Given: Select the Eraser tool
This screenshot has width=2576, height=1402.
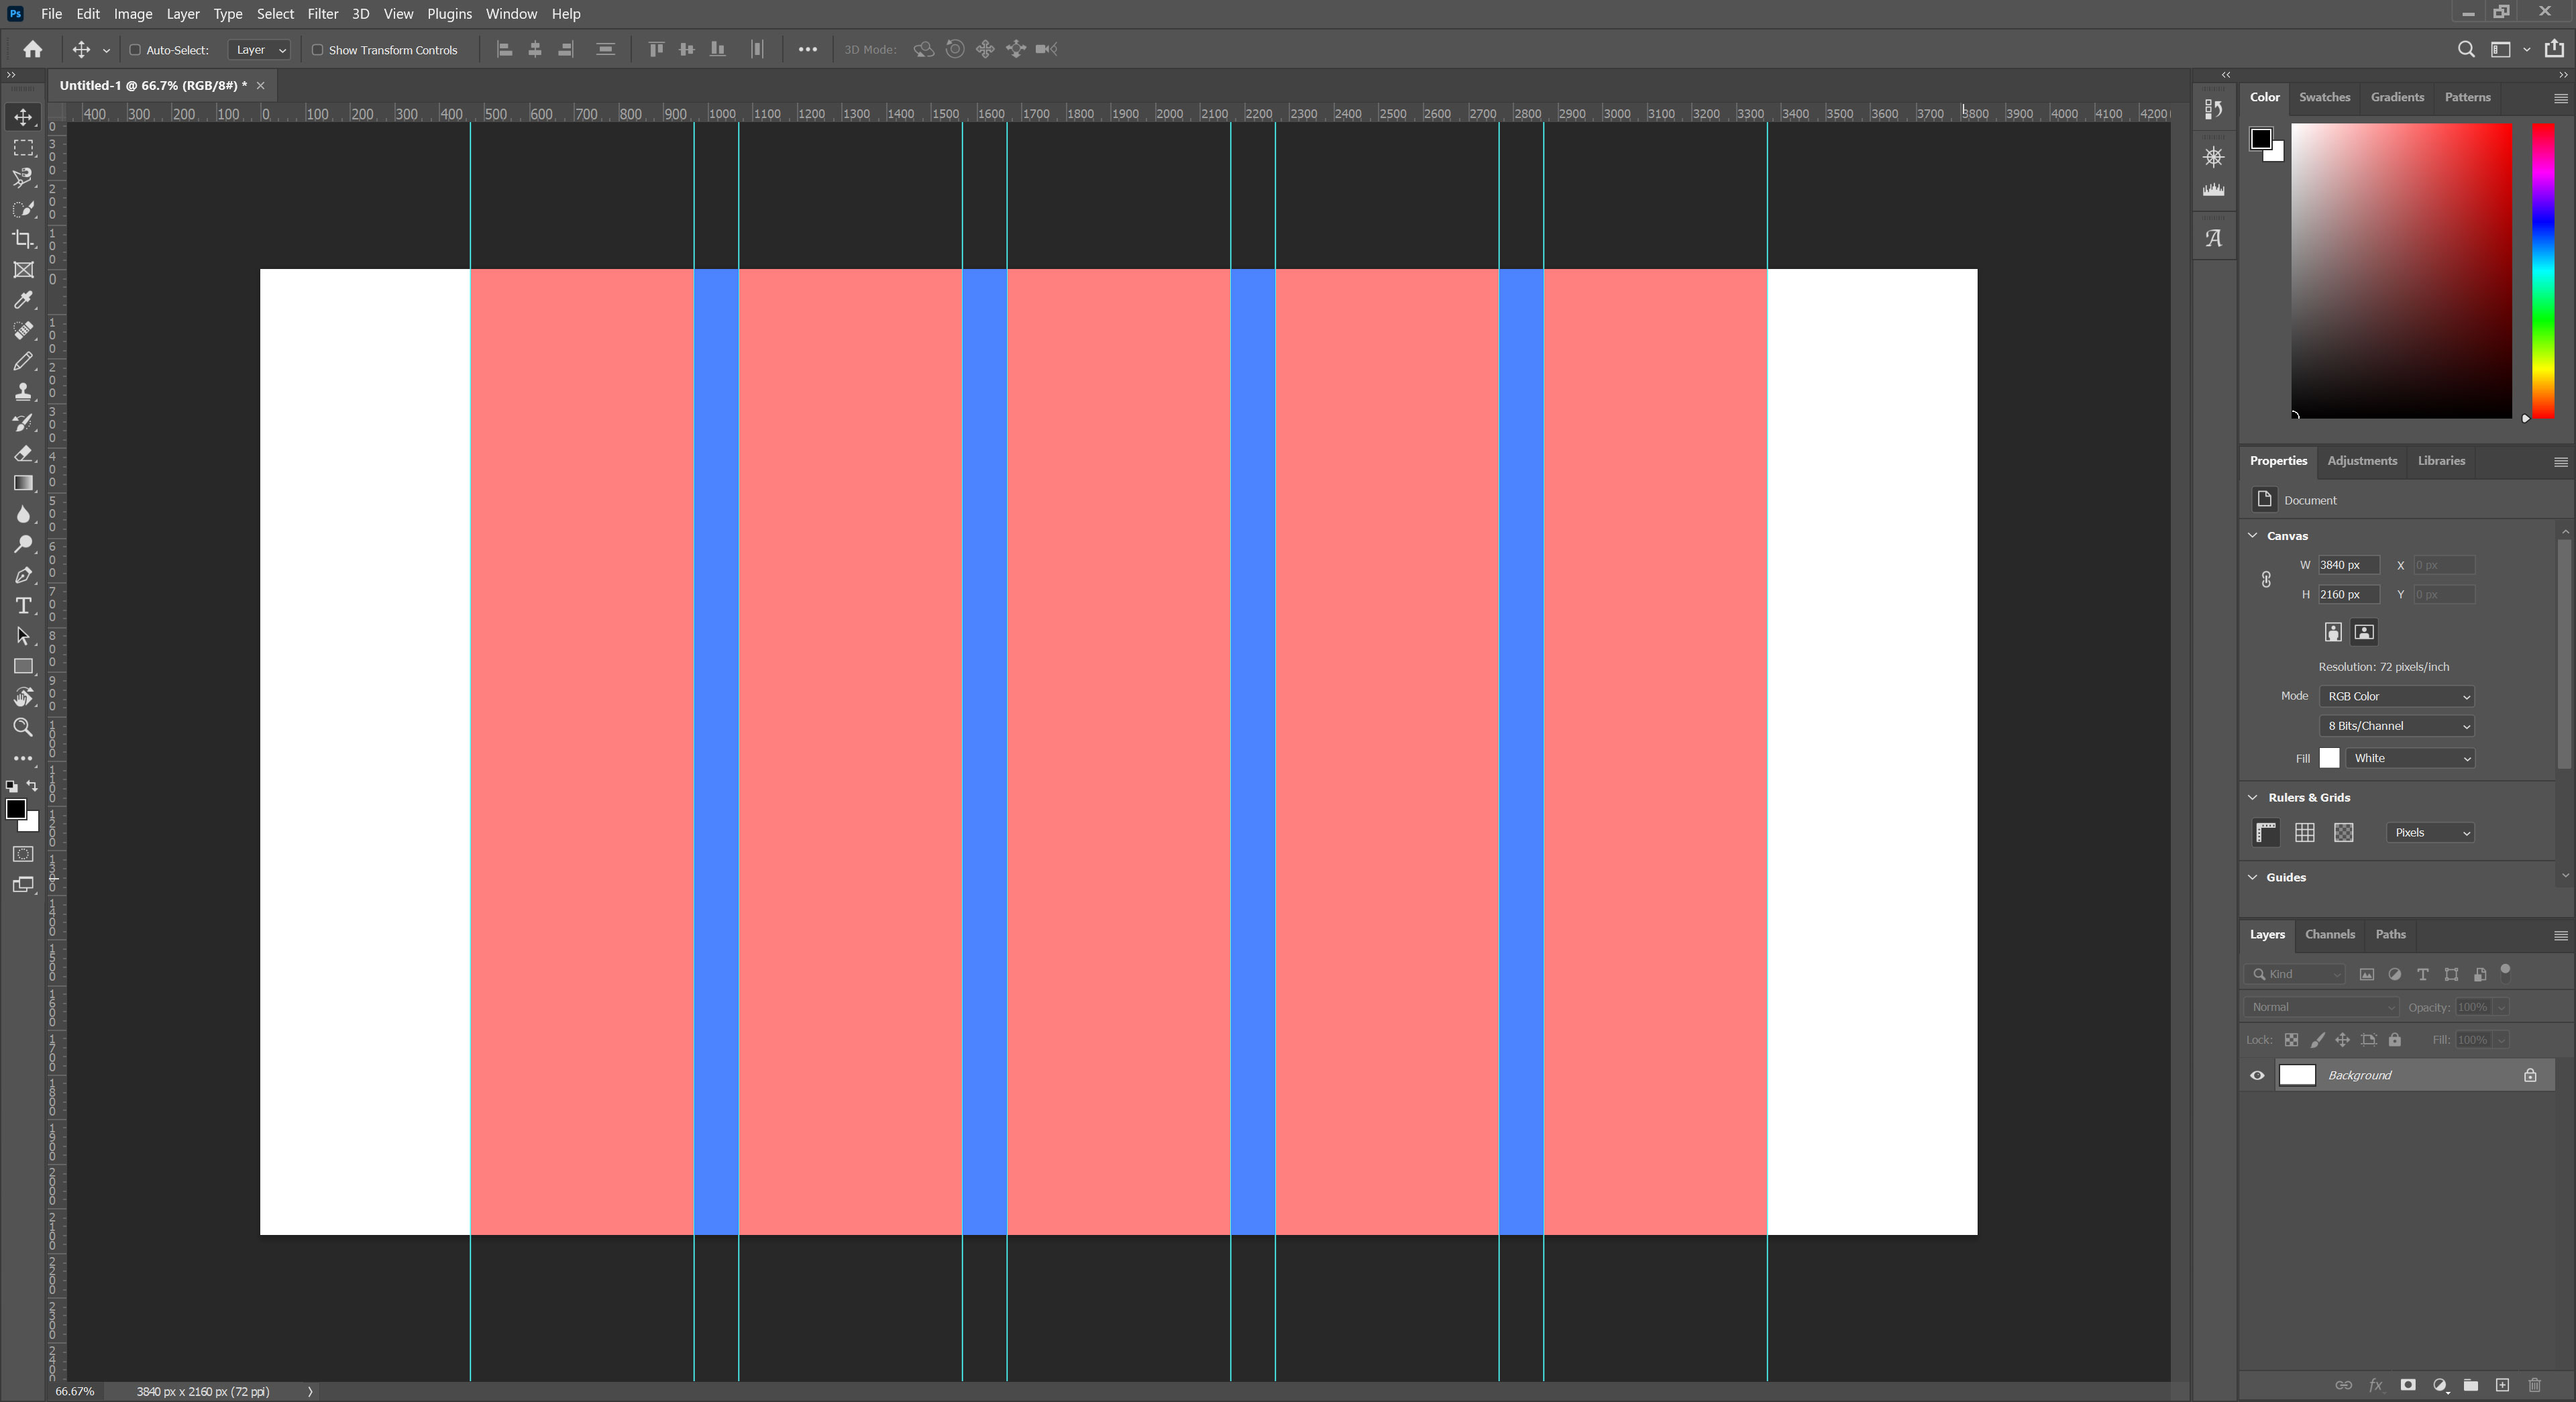Looking at the screenshot, I should pyautogui.click(x=23, y=453).
